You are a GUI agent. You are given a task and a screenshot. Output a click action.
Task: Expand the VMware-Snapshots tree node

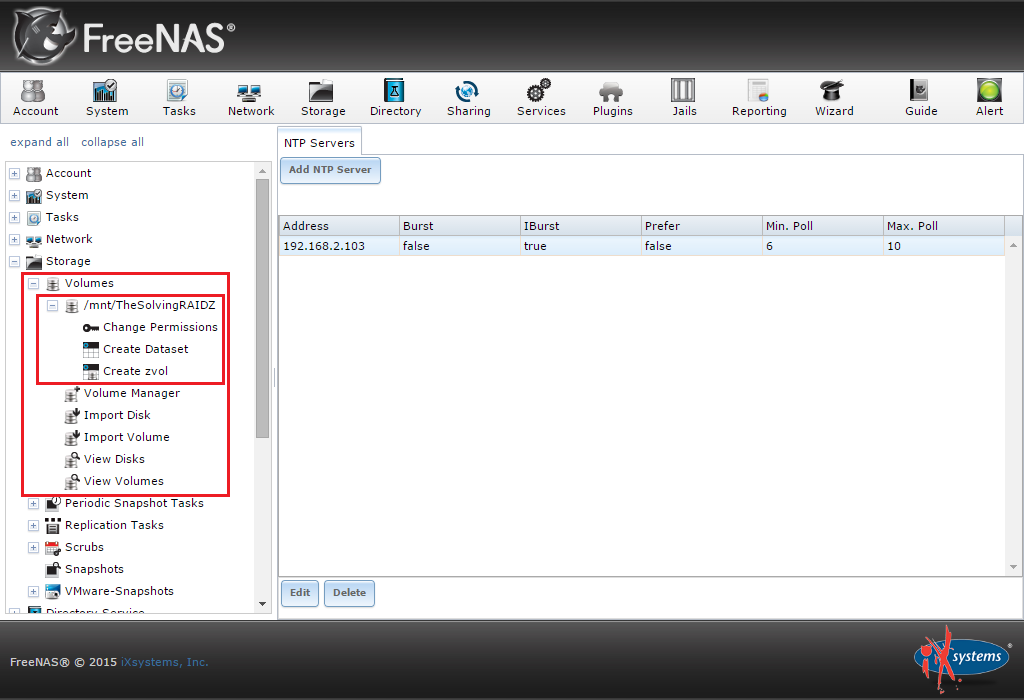point(33,592)
